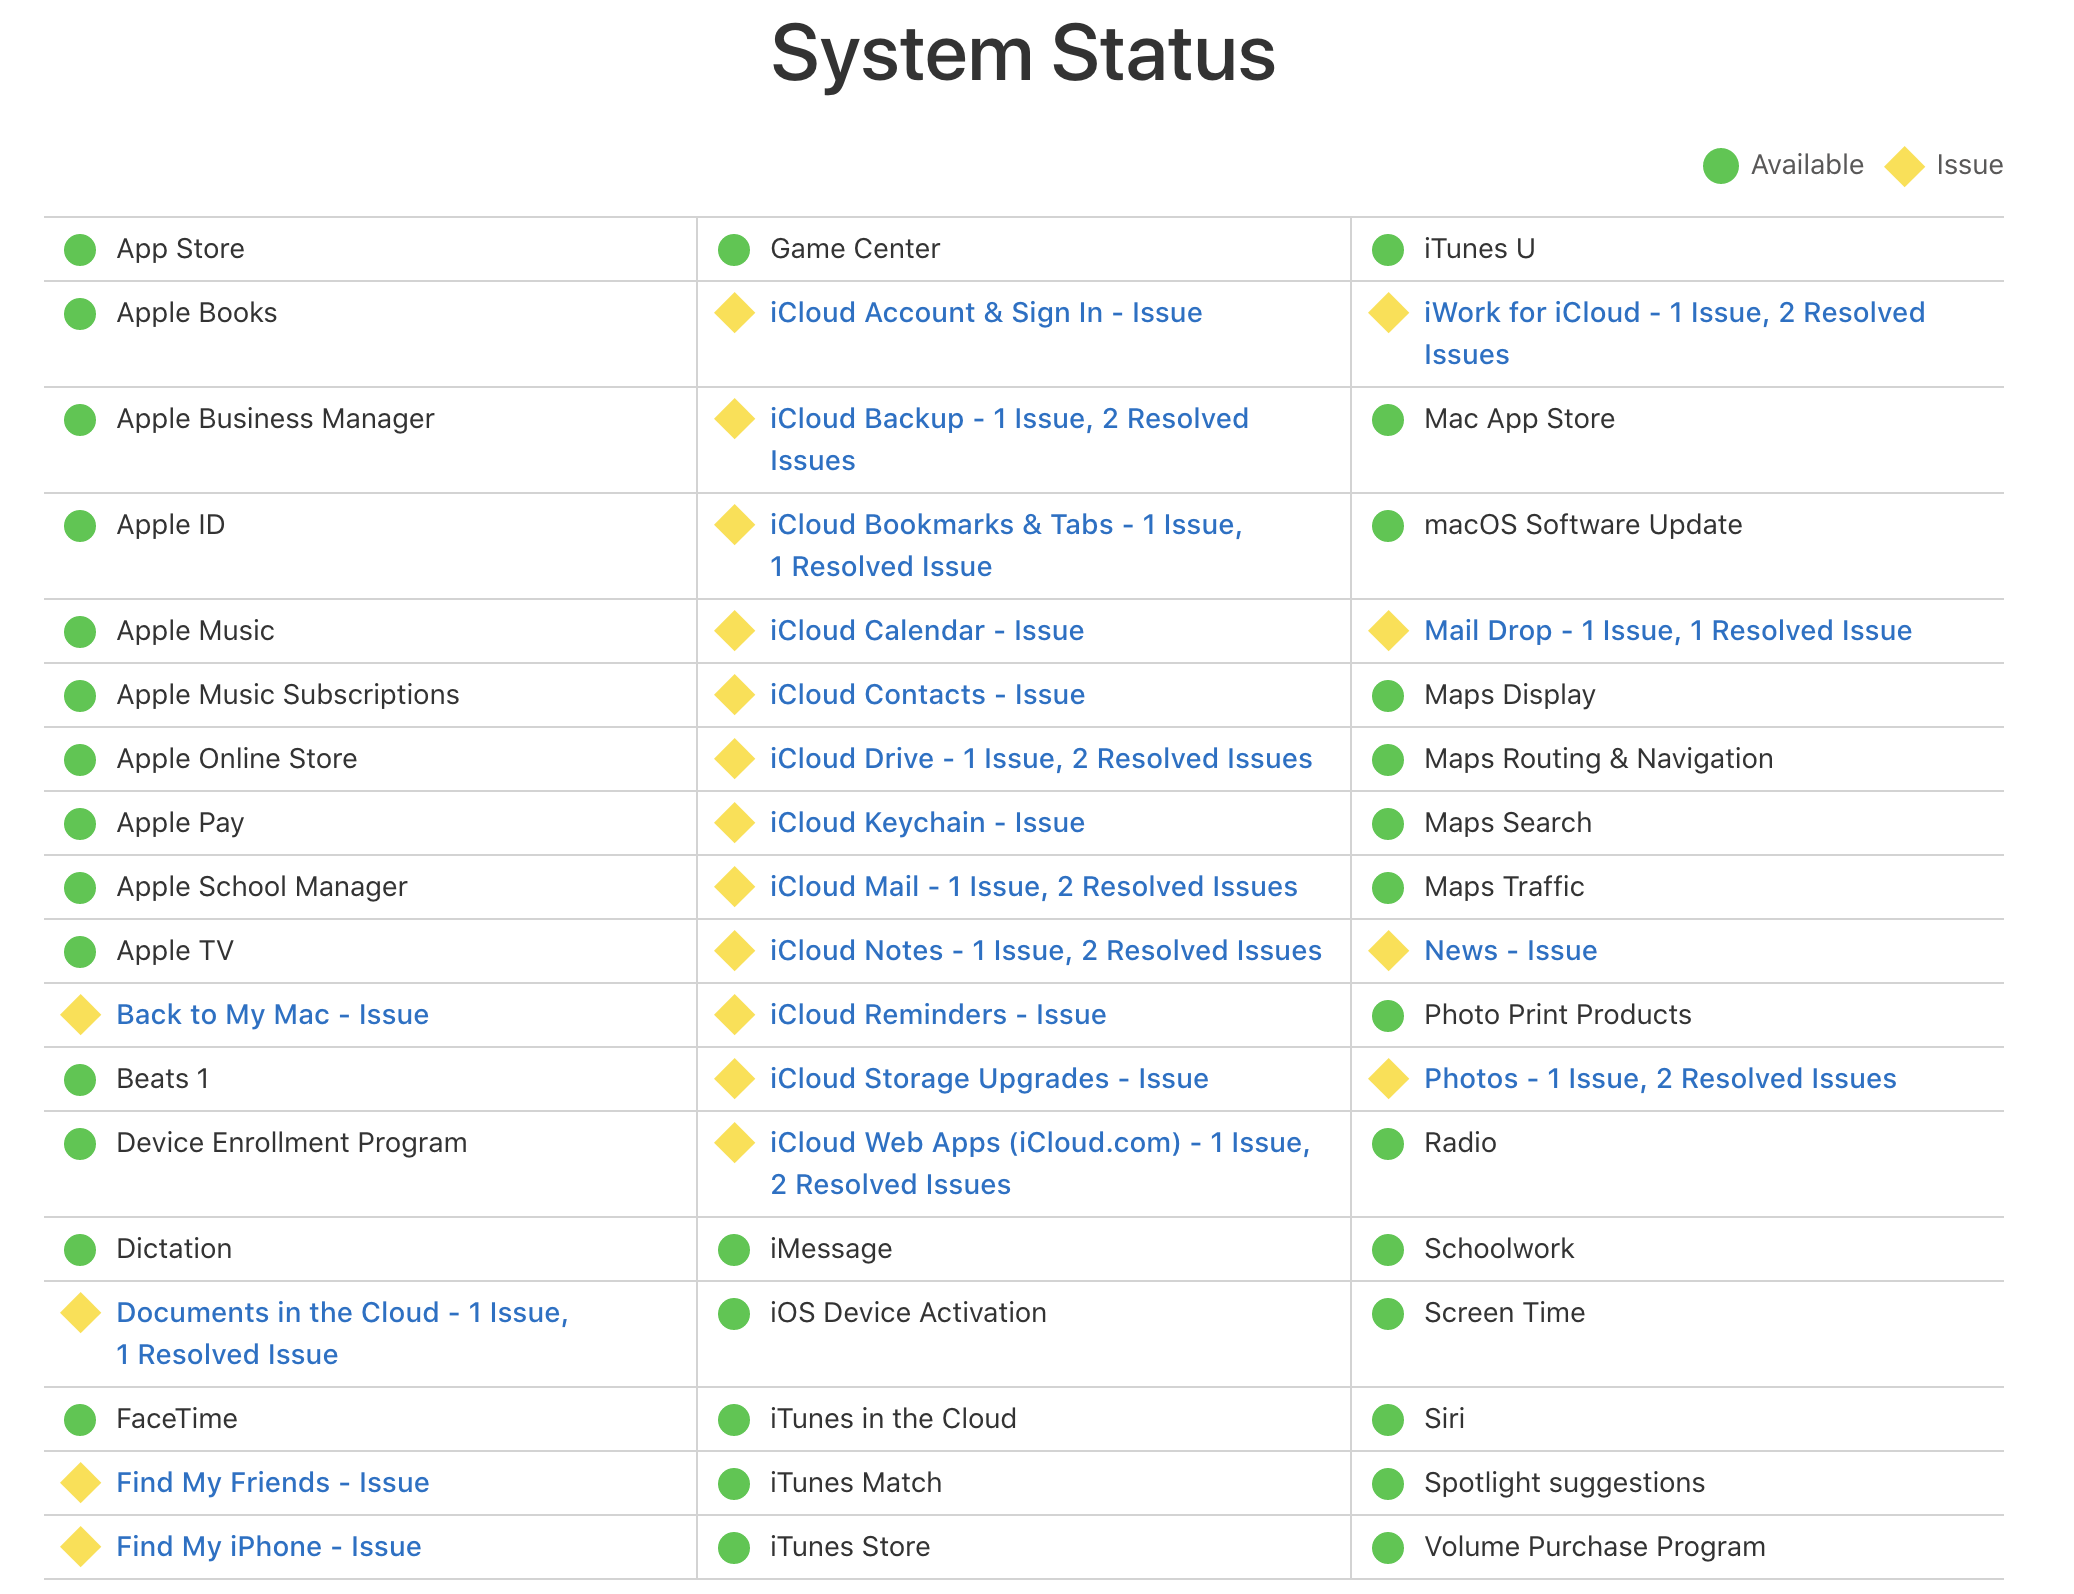
Task: View iCloud Mail issue details
Action: click(x=1034, y=887)
